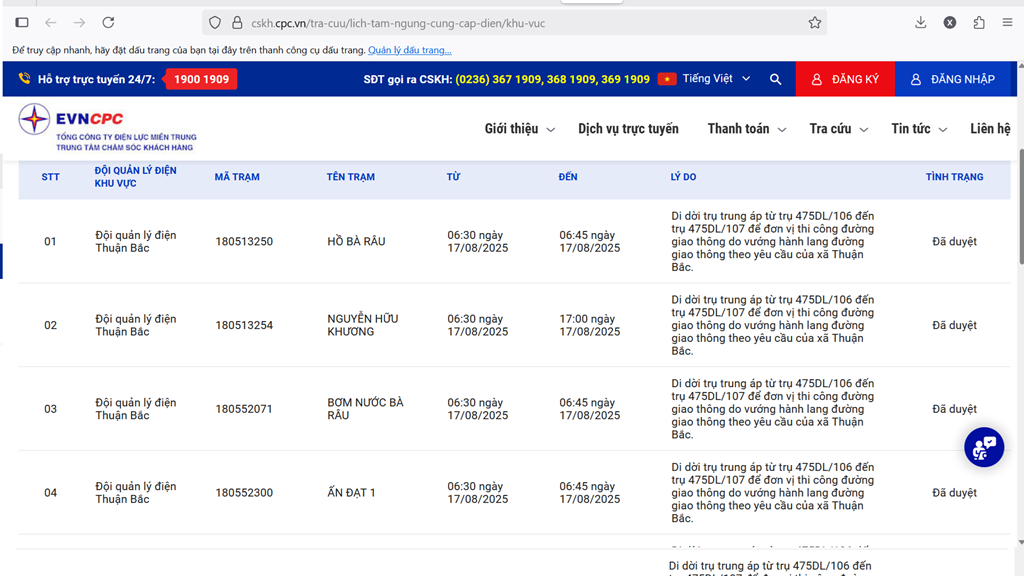Image resolution: width=1024 pixels, height=576 pixels.
Task: Open the Firefox hamburger menu
Action: [1007, 23]
